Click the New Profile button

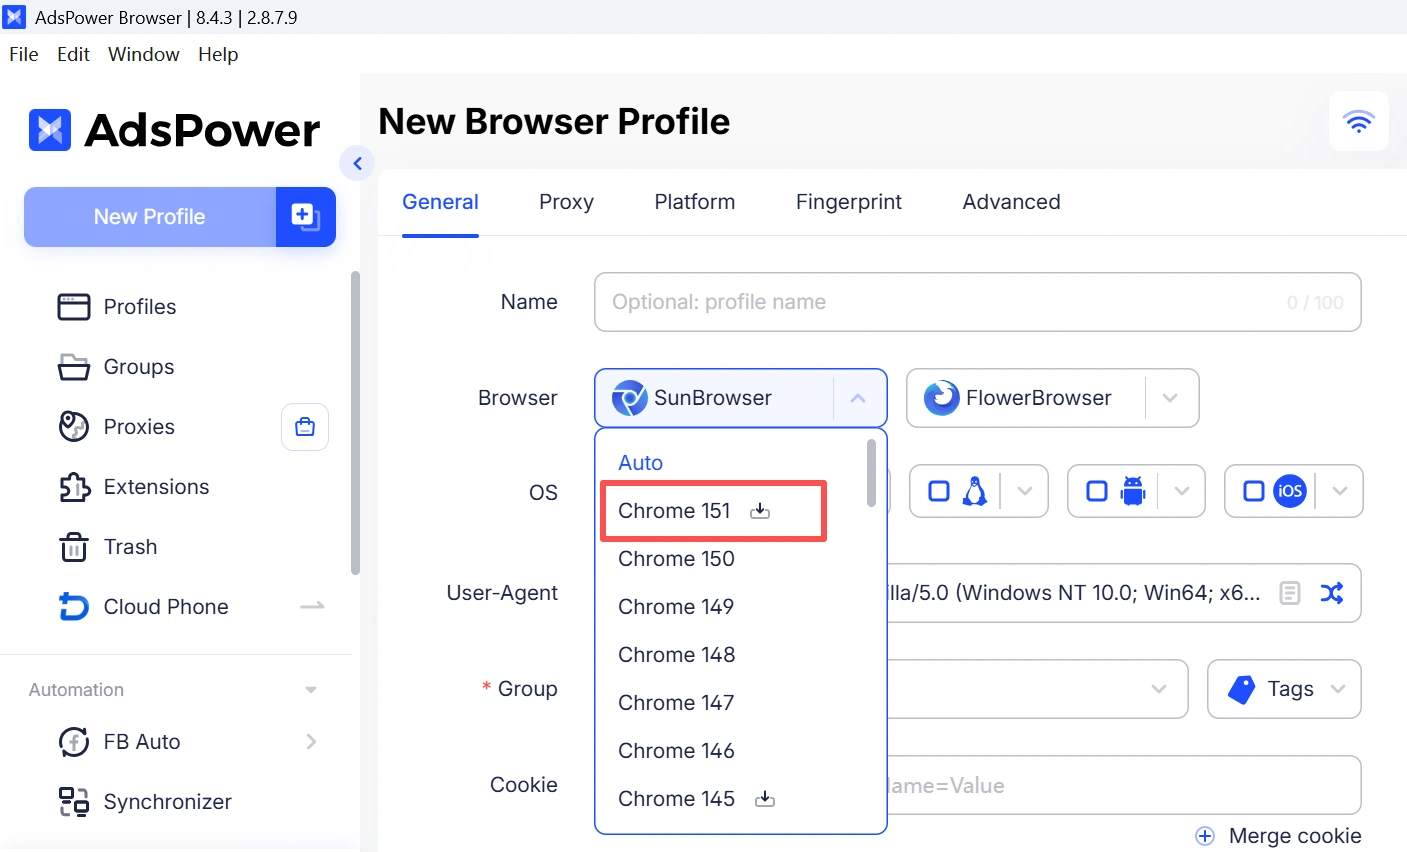click(150, 217)
